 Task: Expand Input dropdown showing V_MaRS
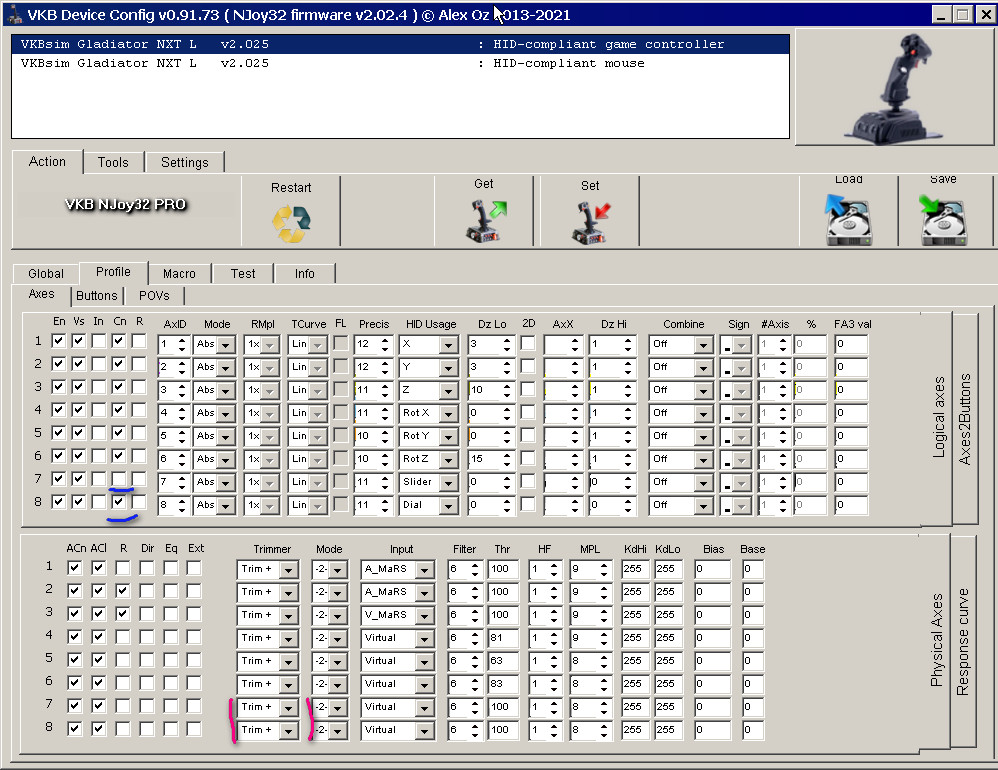pos(424,615)
